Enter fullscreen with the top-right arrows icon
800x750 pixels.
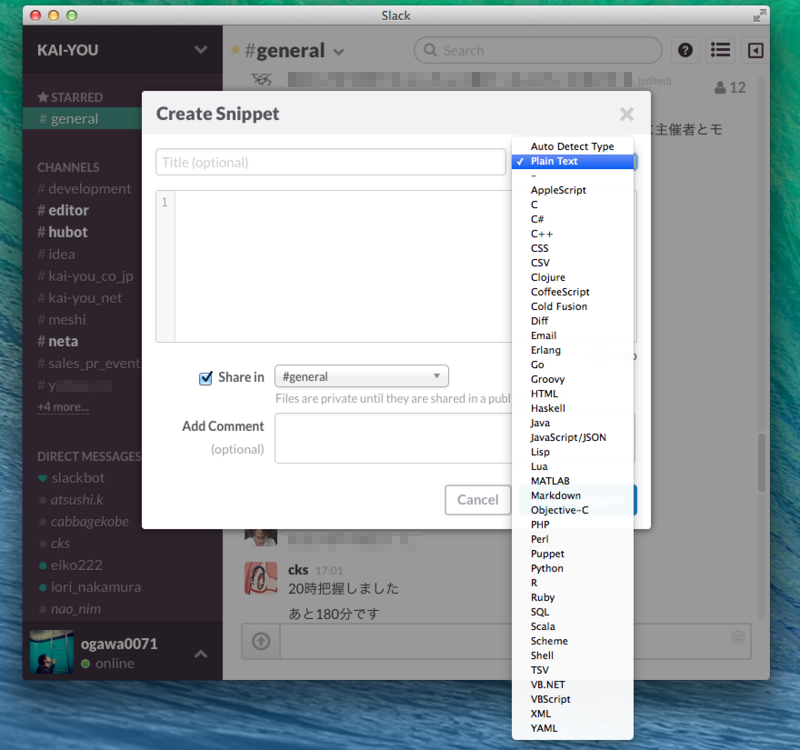pos(759,16)
